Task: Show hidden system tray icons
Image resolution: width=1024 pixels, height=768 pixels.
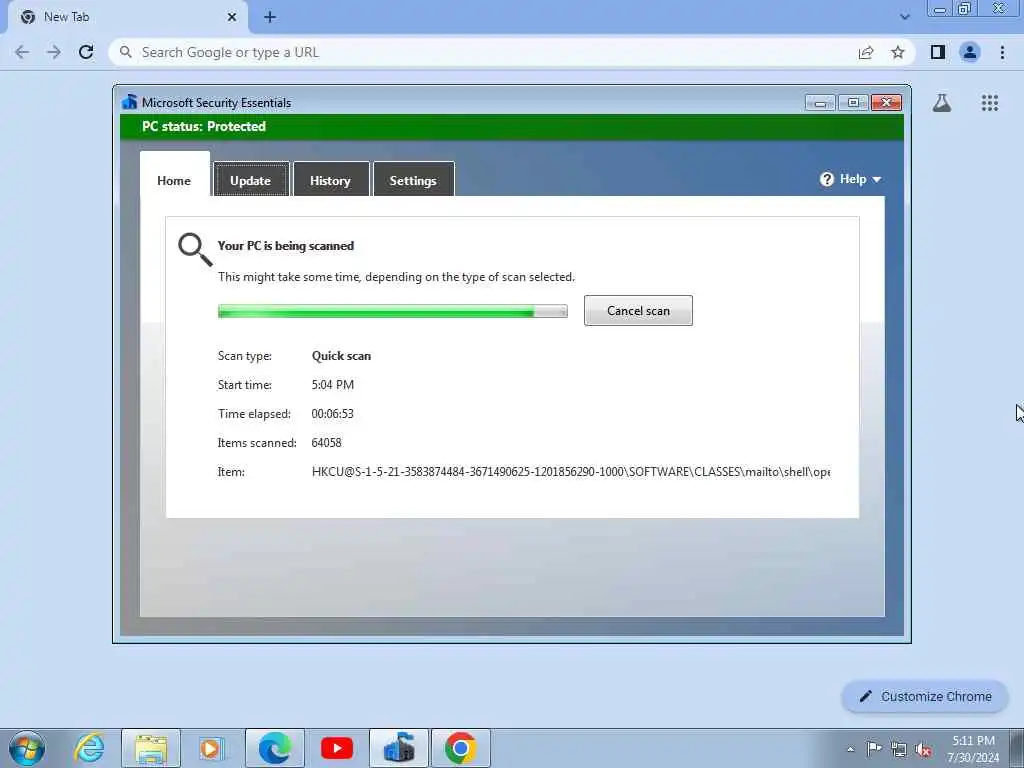Action: 850,749
